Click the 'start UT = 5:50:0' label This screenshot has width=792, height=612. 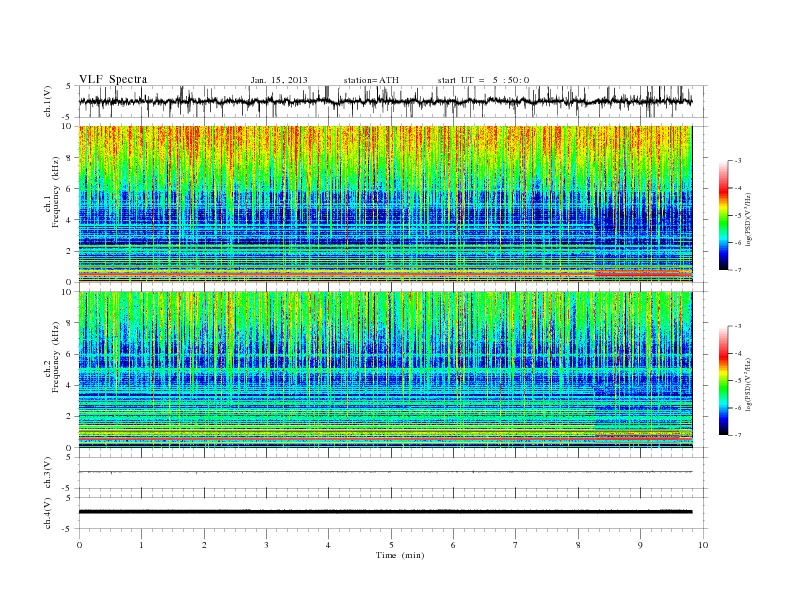tap(483, 80)
